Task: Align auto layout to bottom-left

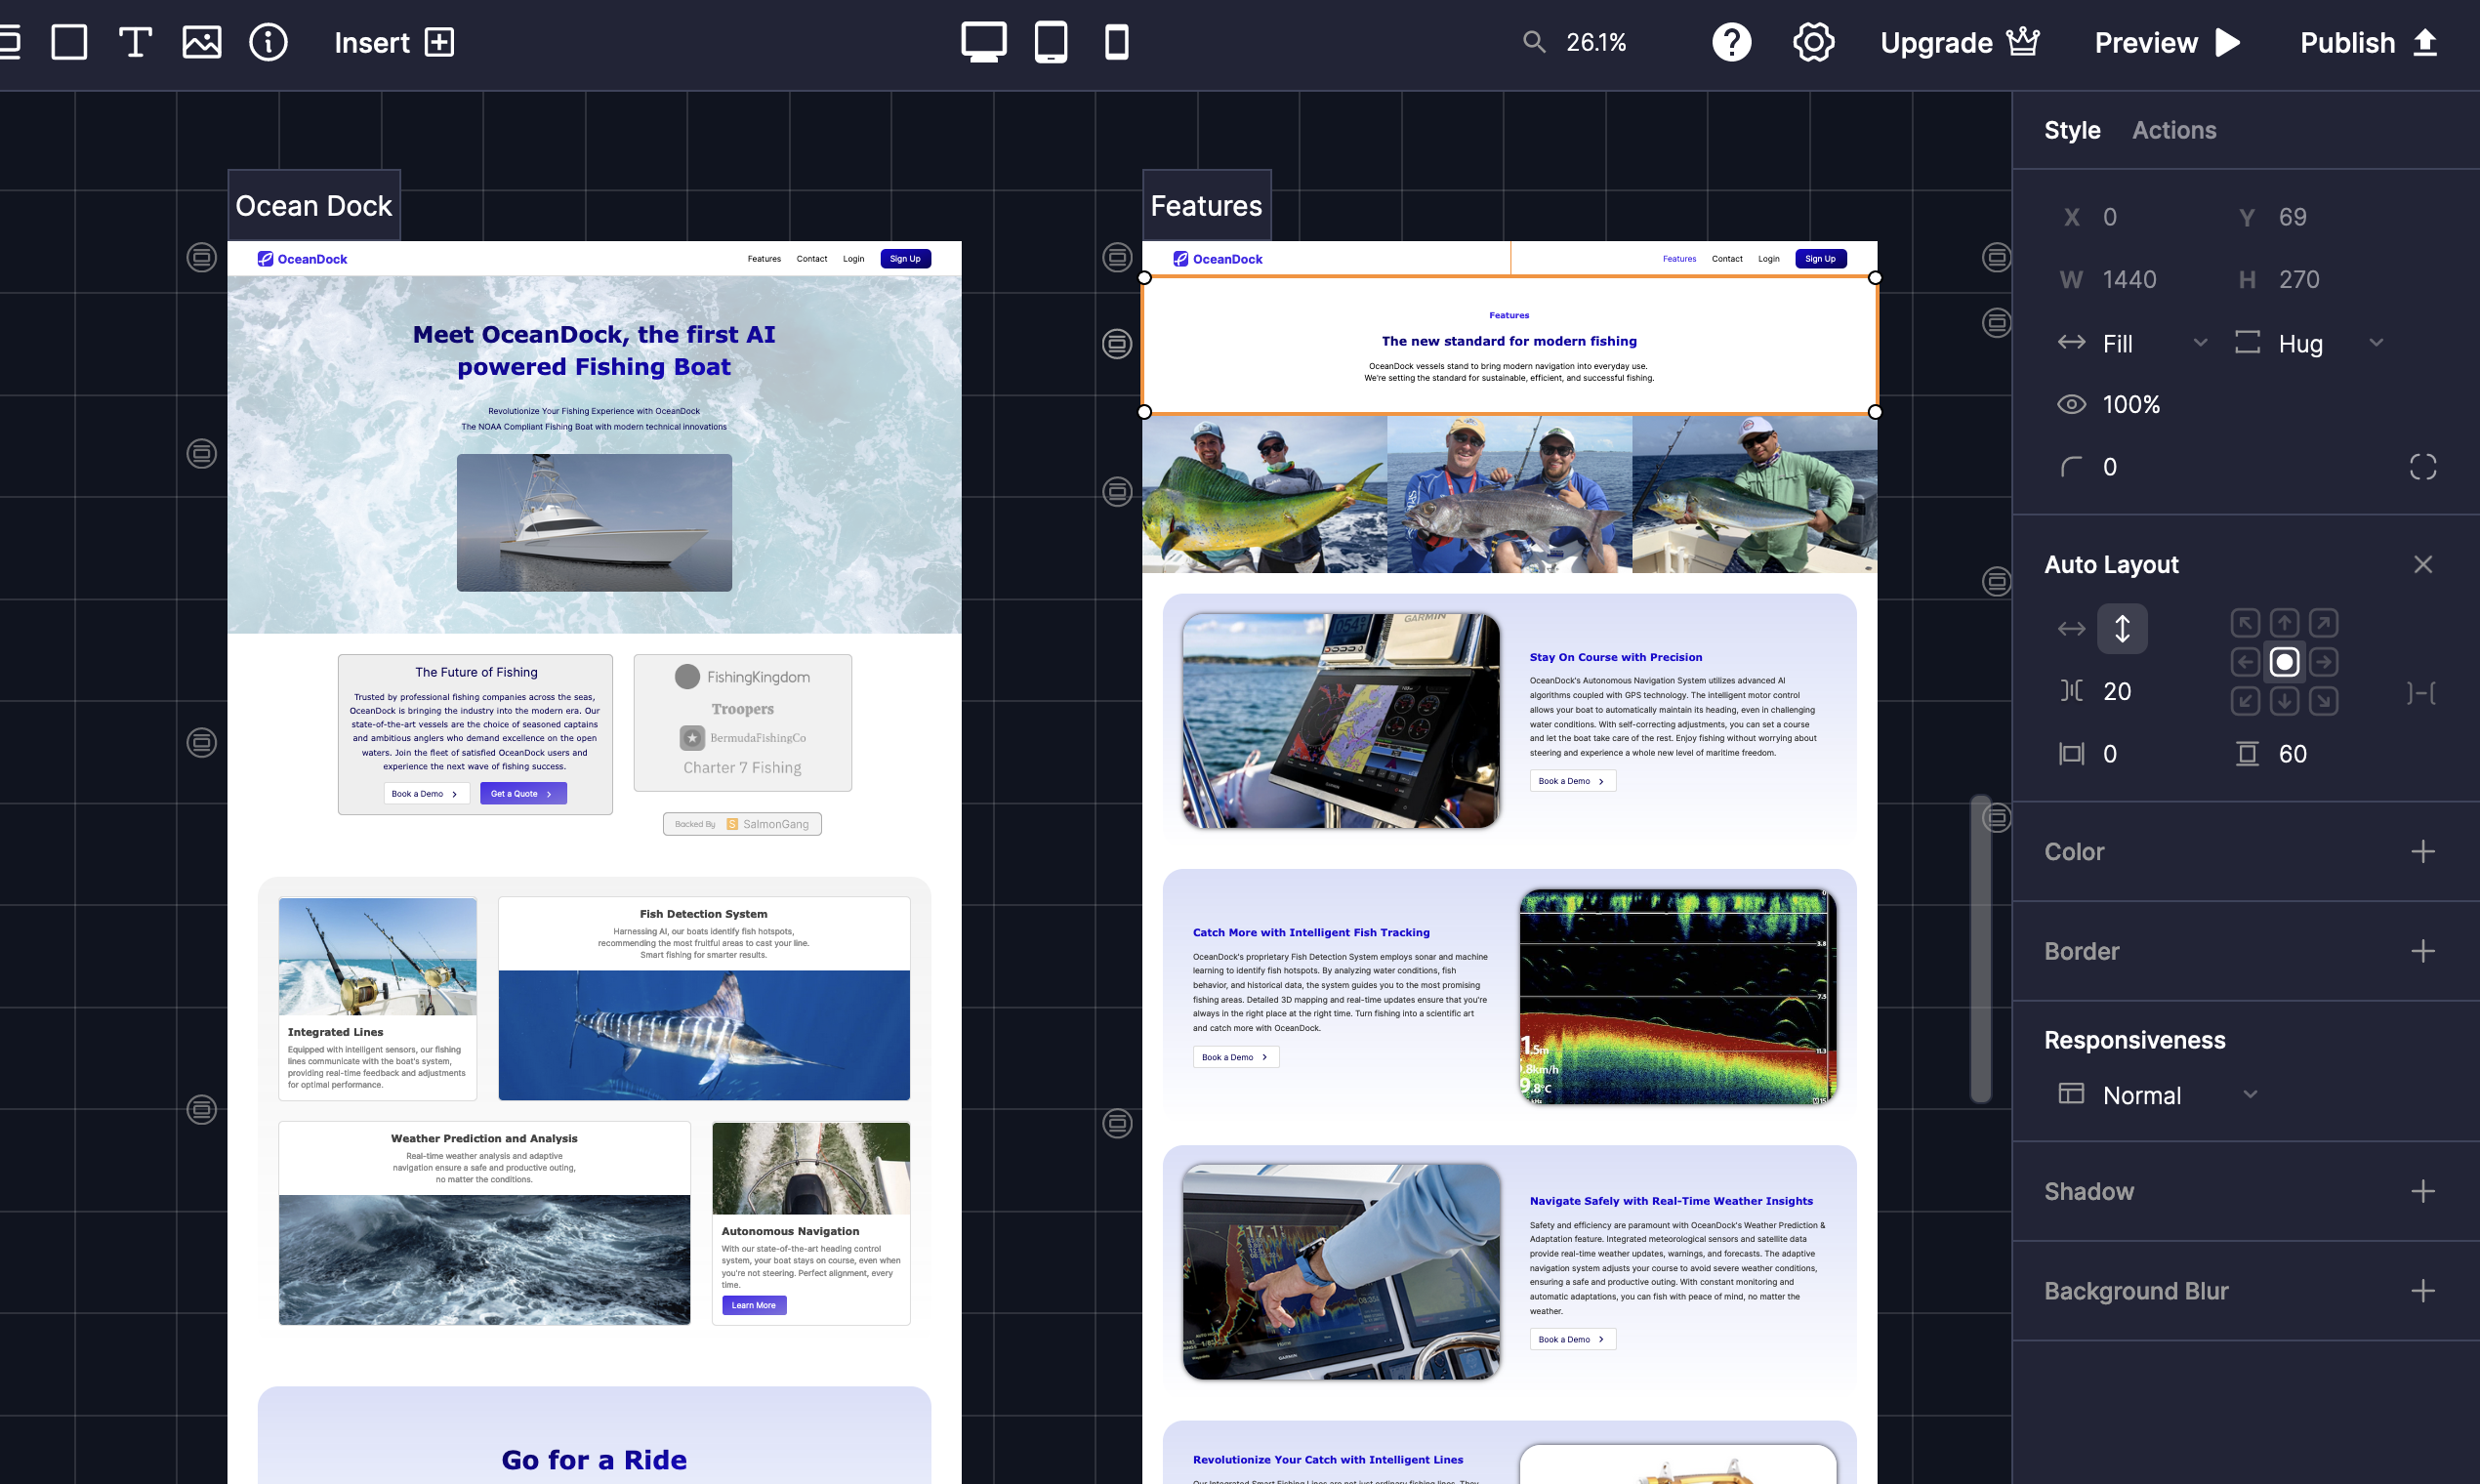Action: 2245,701
